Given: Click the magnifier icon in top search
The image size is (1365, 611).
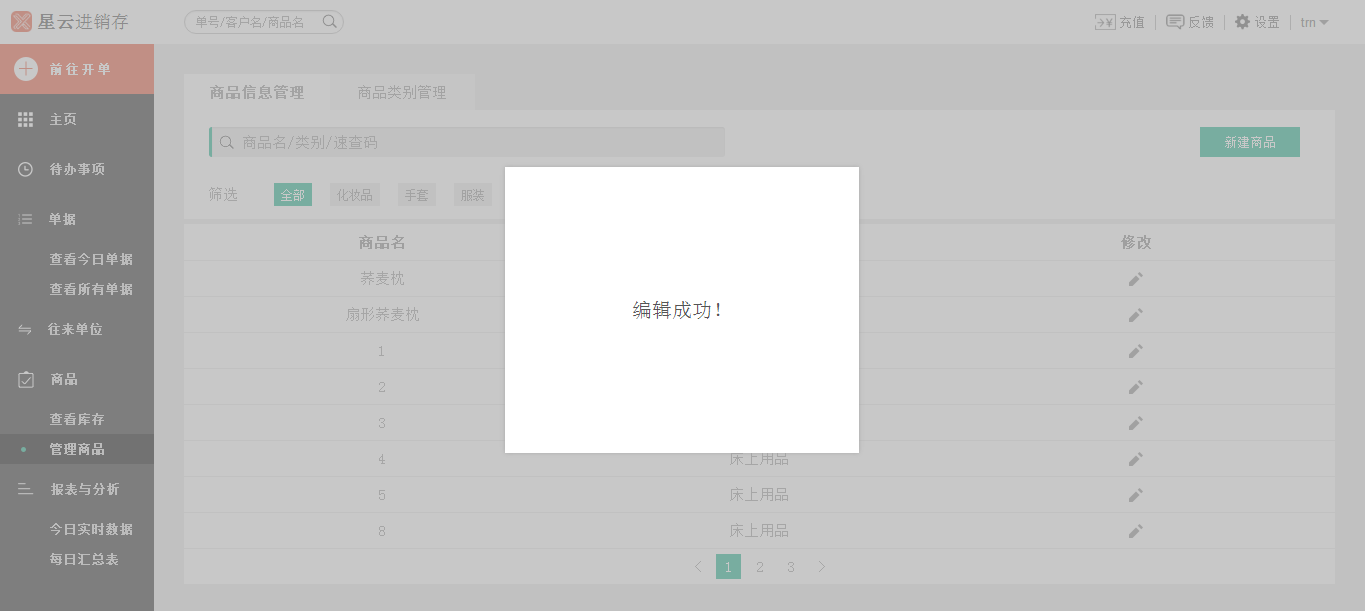Looking at the screenshot, I should 329,21.
